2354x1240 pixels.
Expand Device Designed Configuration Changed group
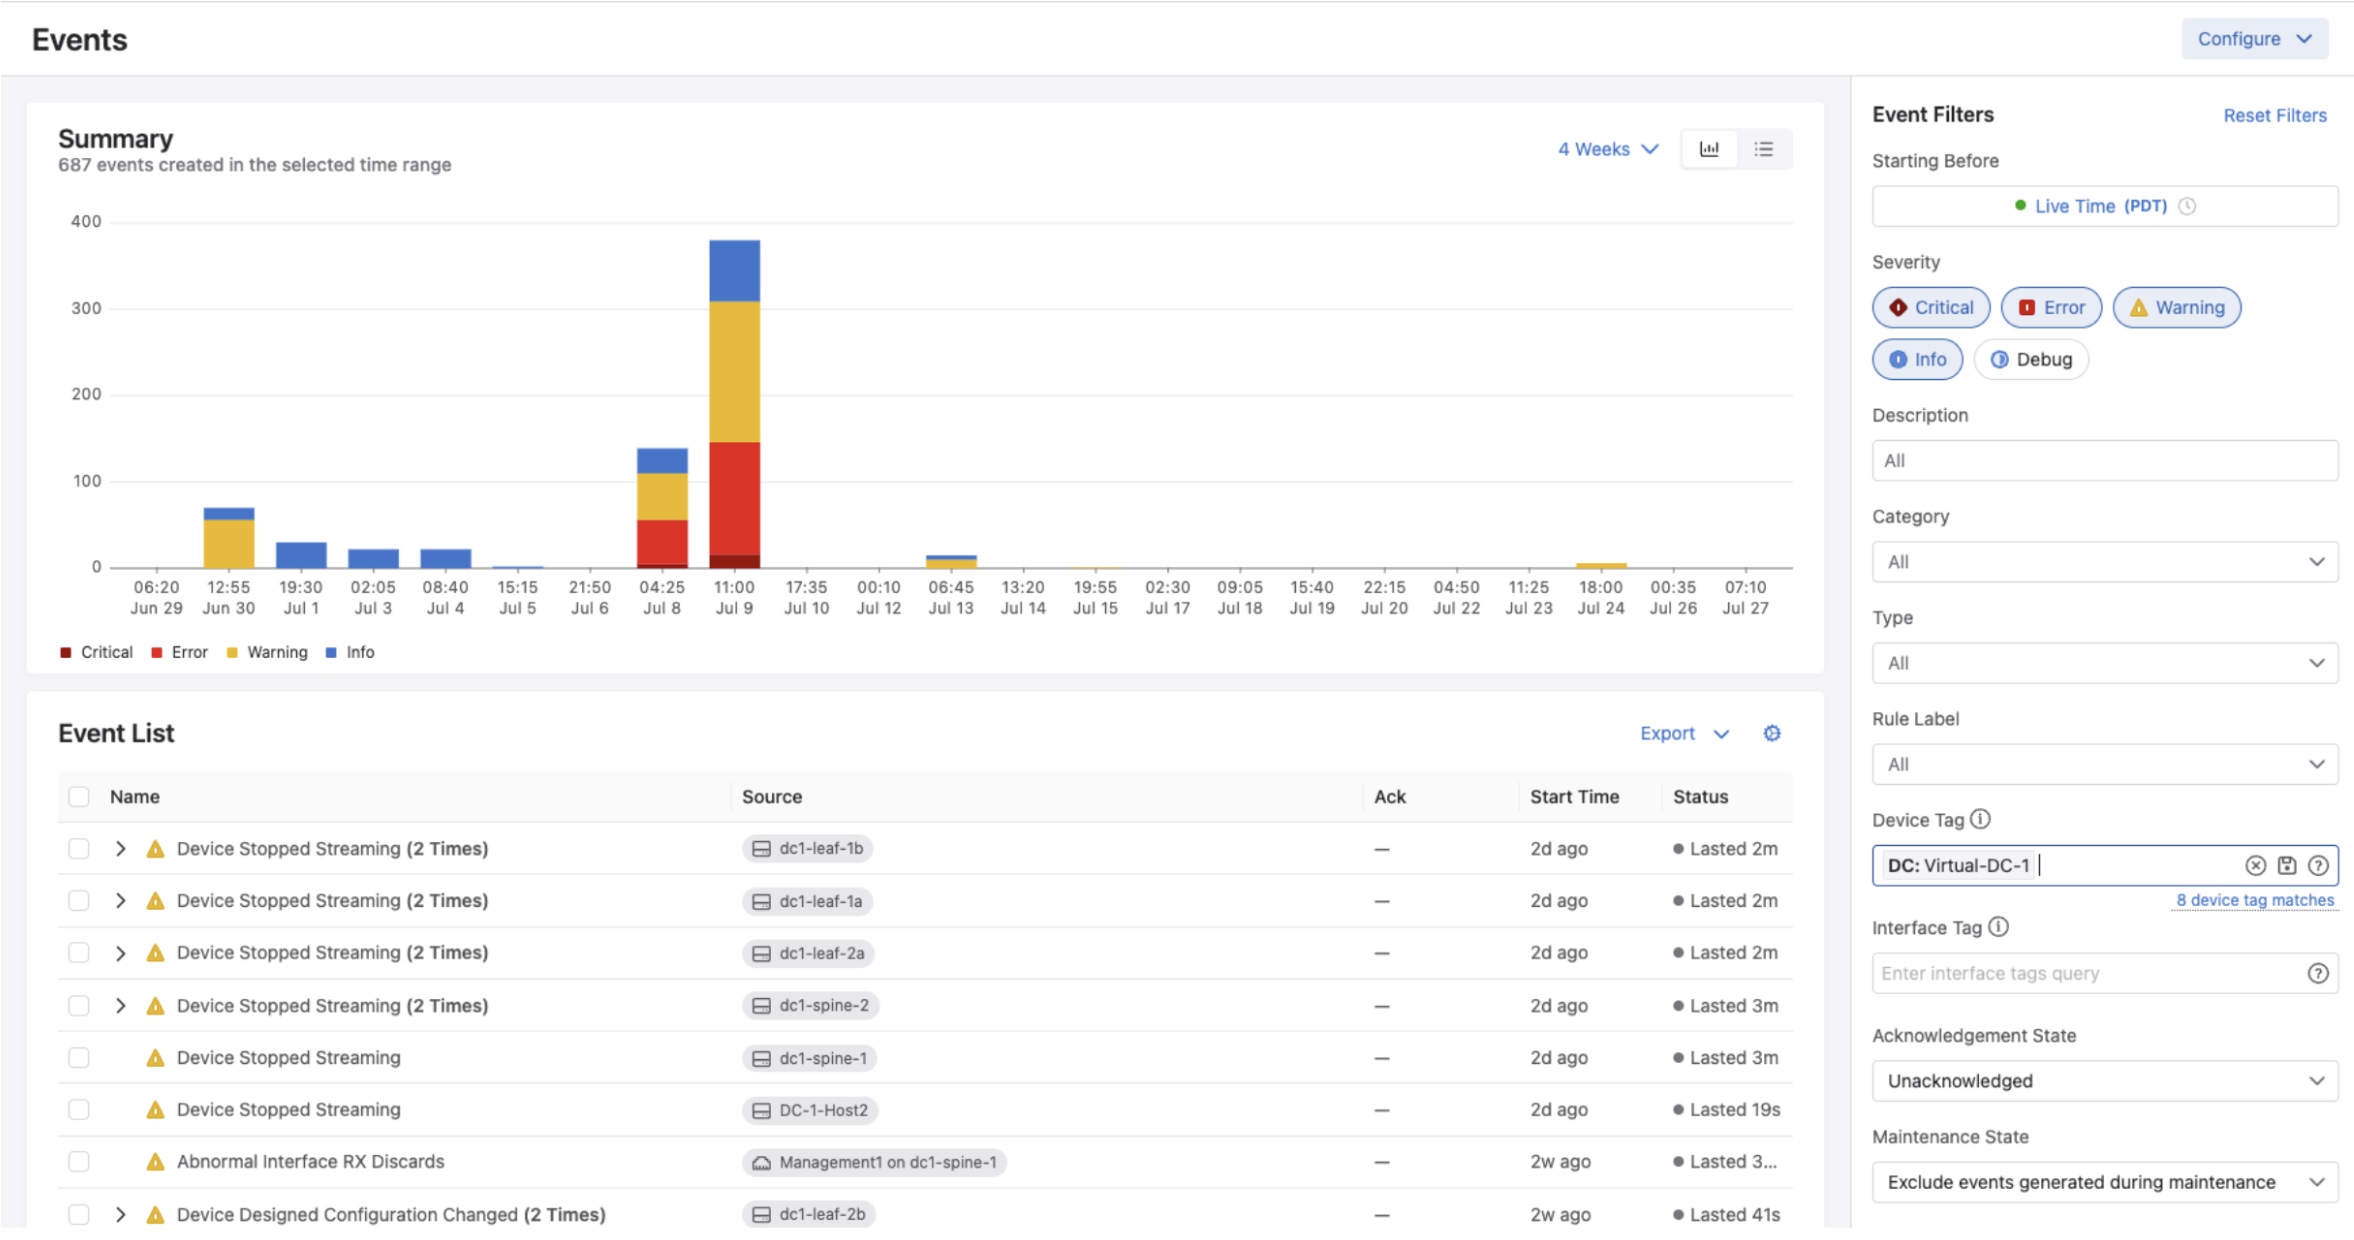120,1214
